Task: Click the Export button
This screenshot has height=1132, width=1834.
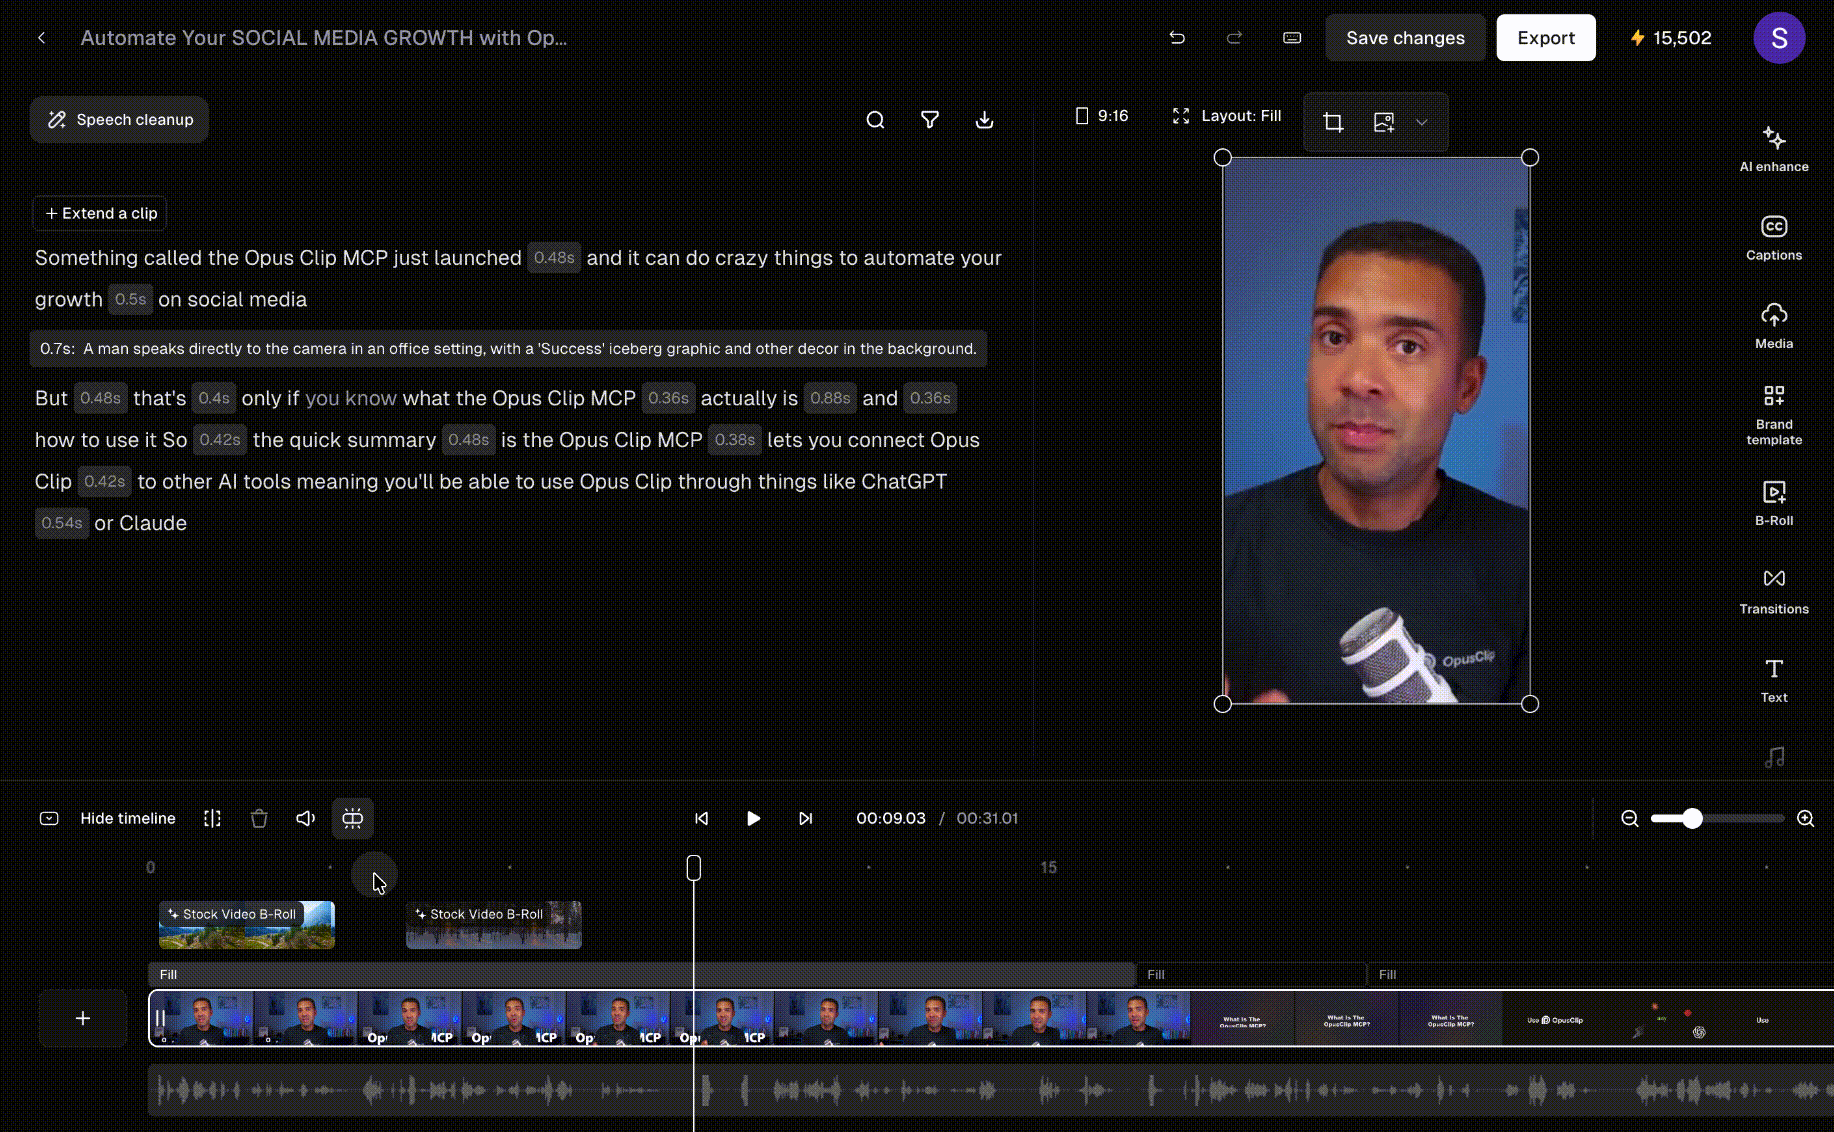Action: [x=1545, y=38]
